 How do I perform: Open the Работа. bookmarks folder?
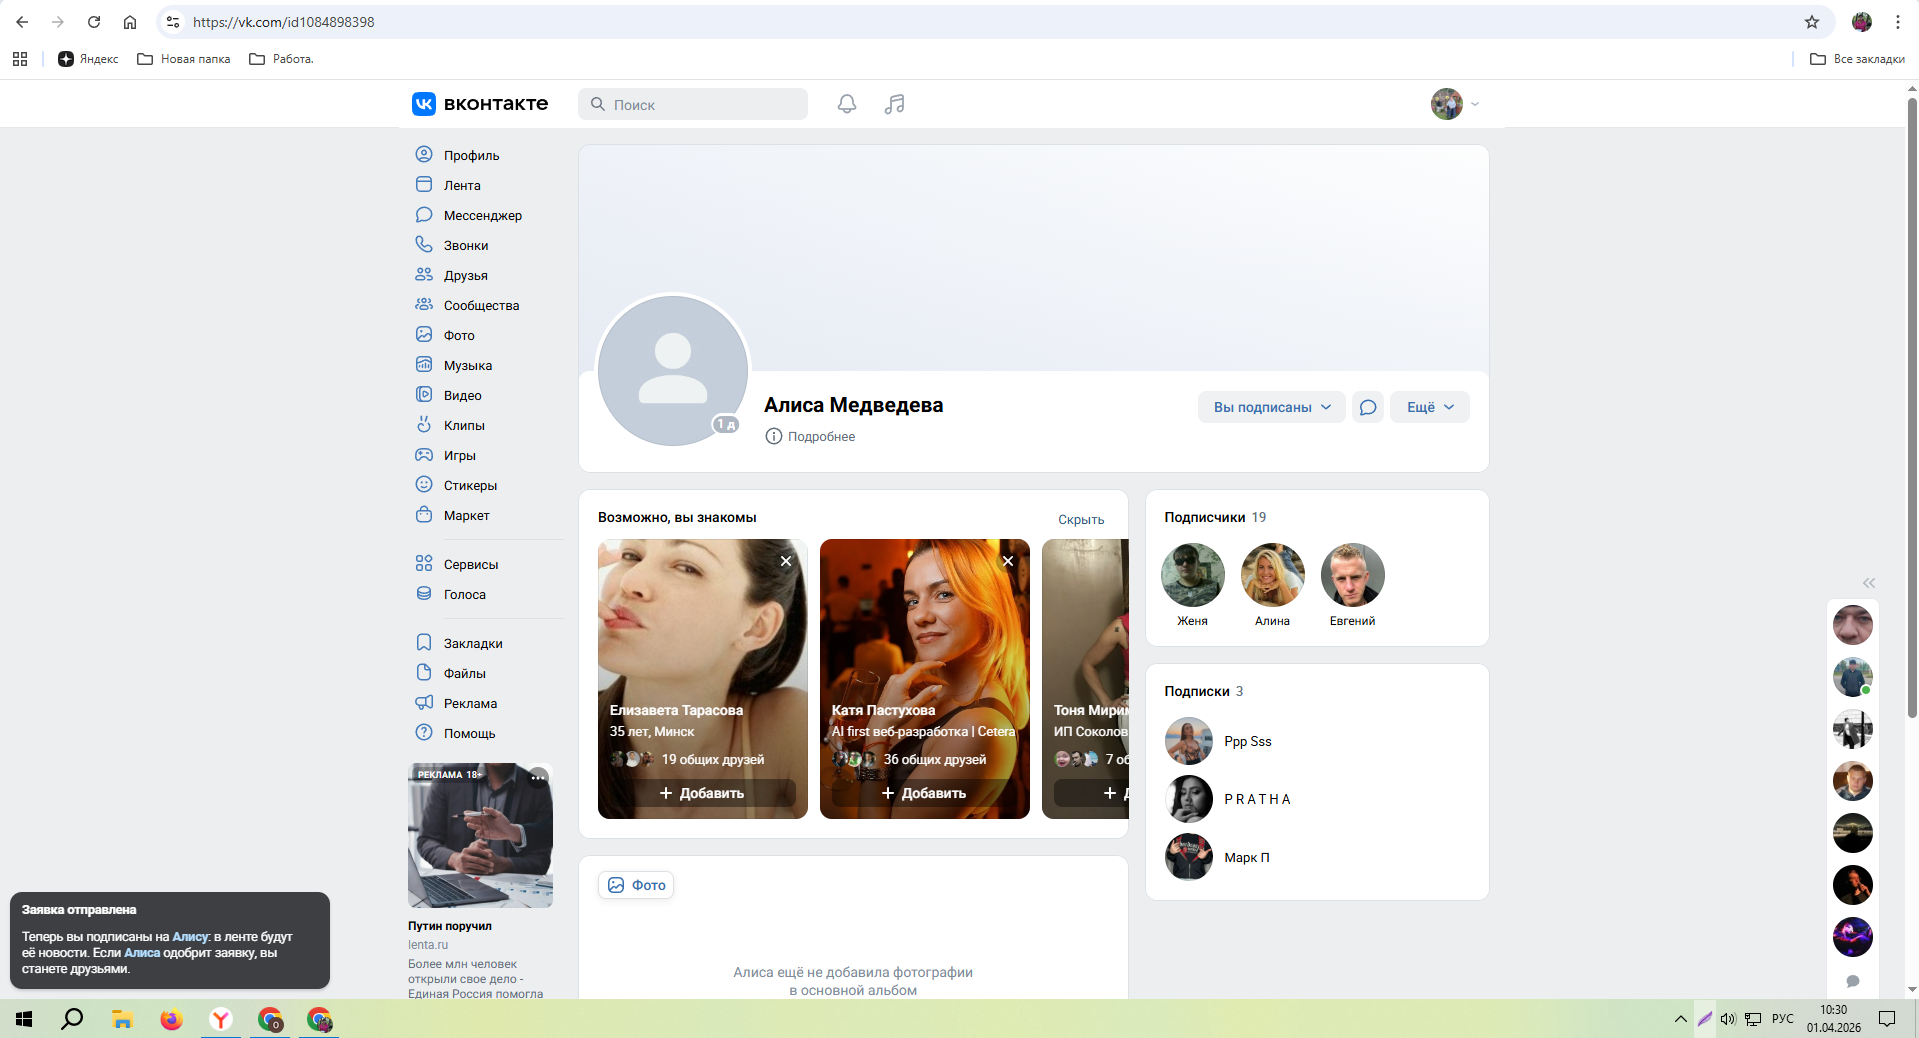click(x=281, y=59)
